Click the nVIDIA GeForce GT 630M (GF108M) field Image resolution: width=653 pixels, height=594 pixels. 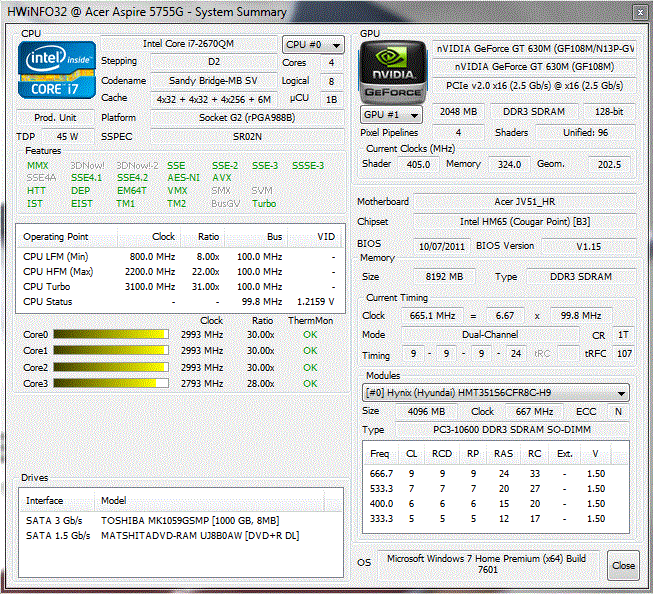click(x=534, y=67)
